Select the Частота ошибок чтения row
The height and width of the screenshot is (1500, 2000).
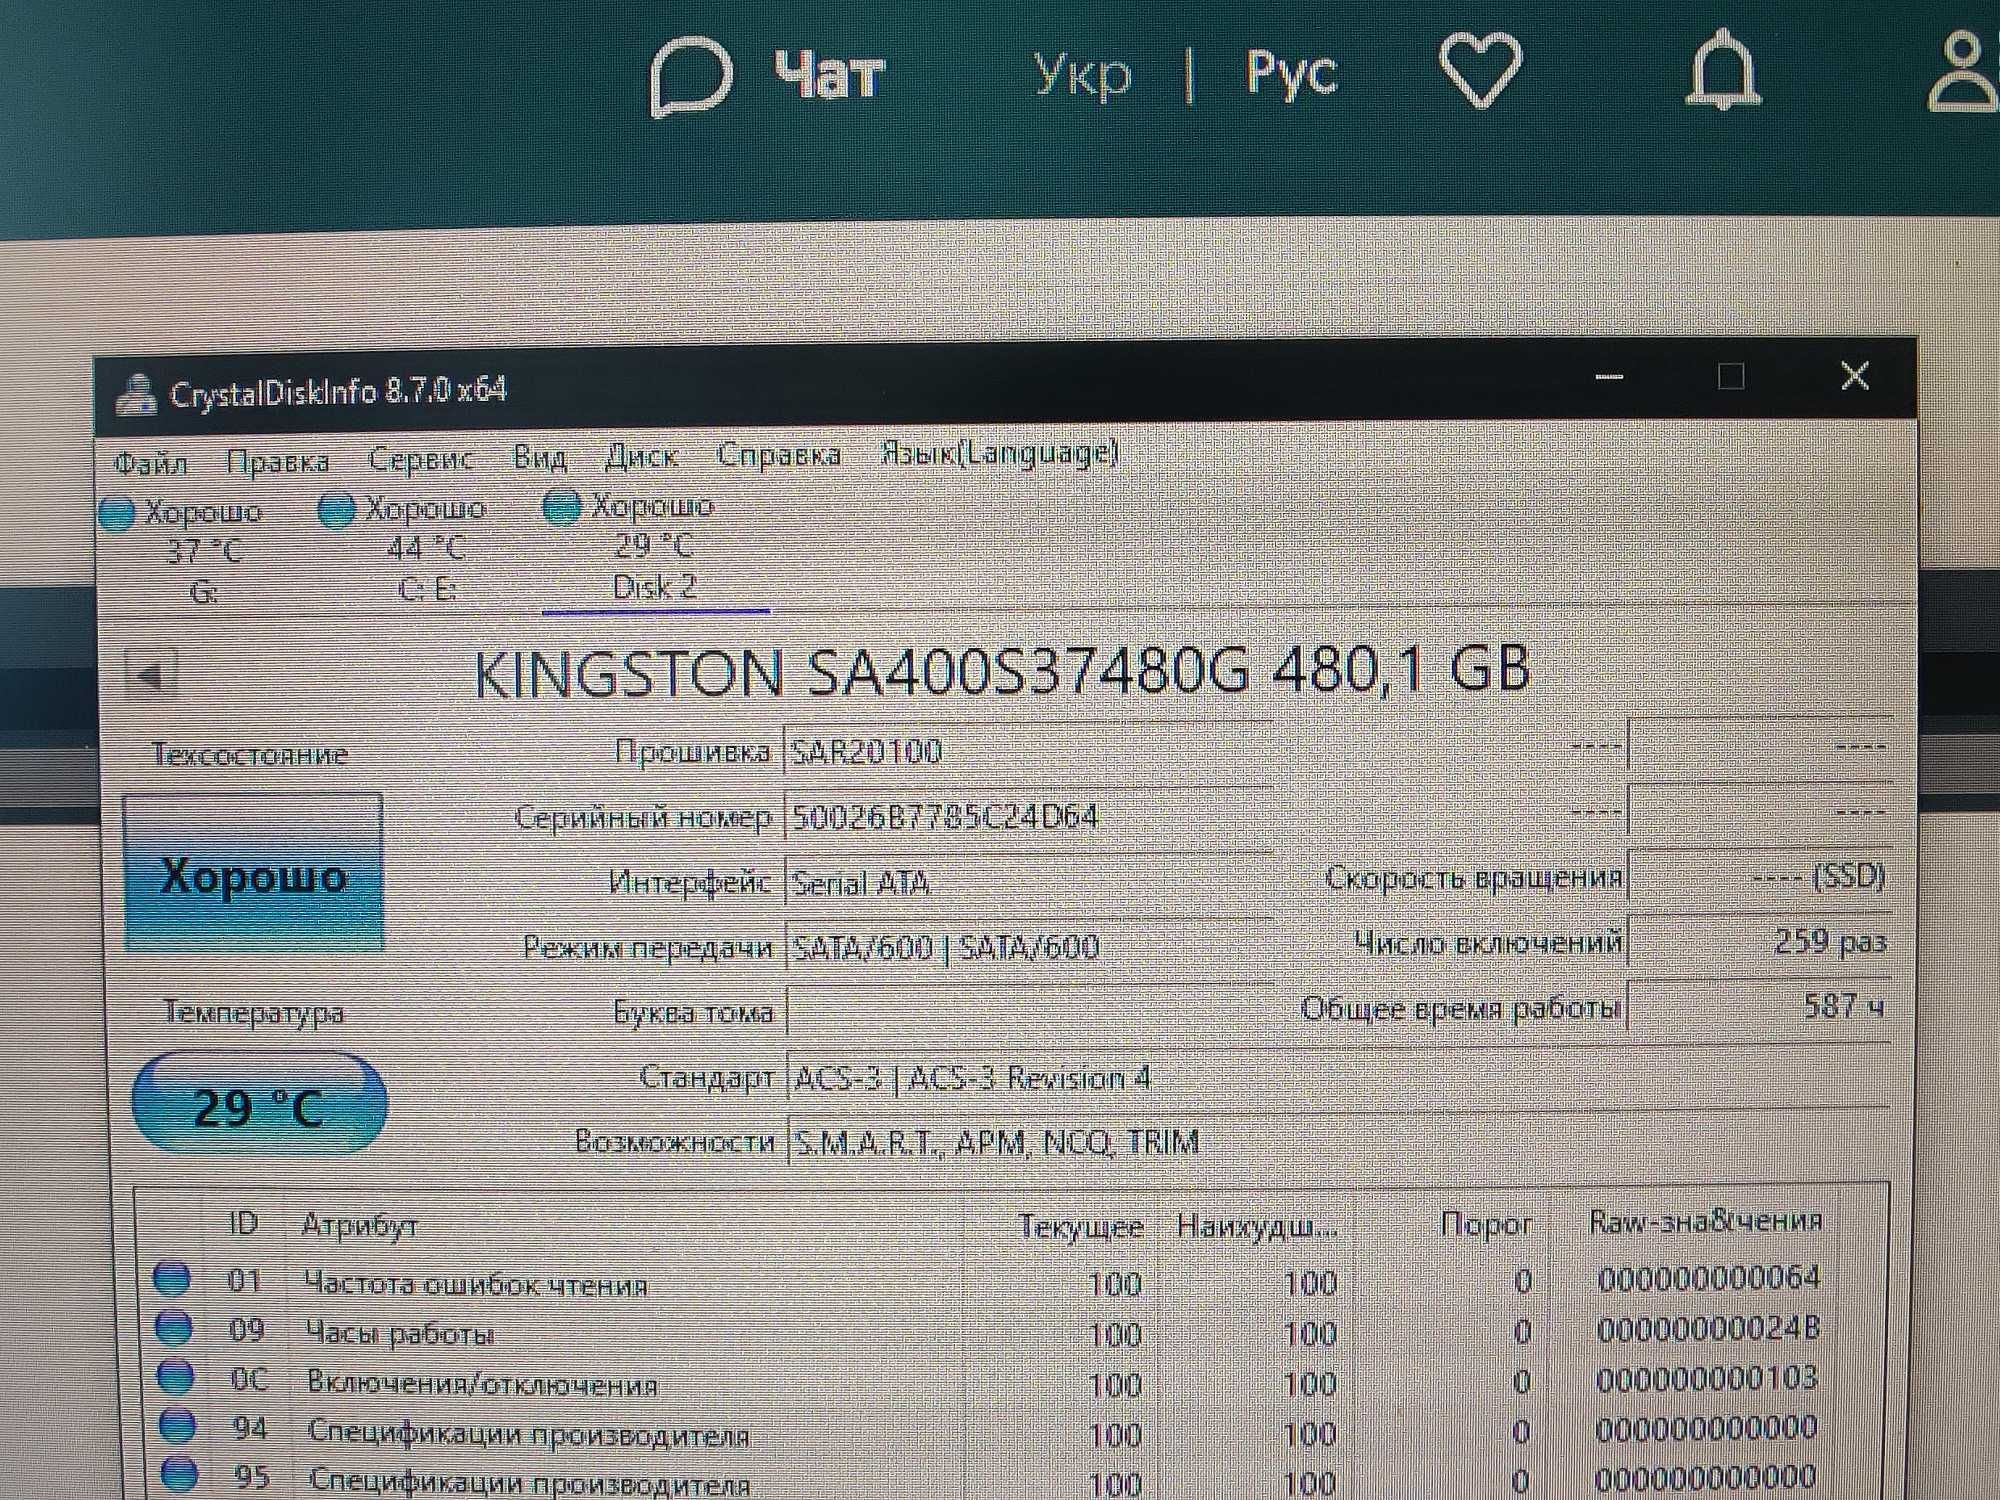990,1281
